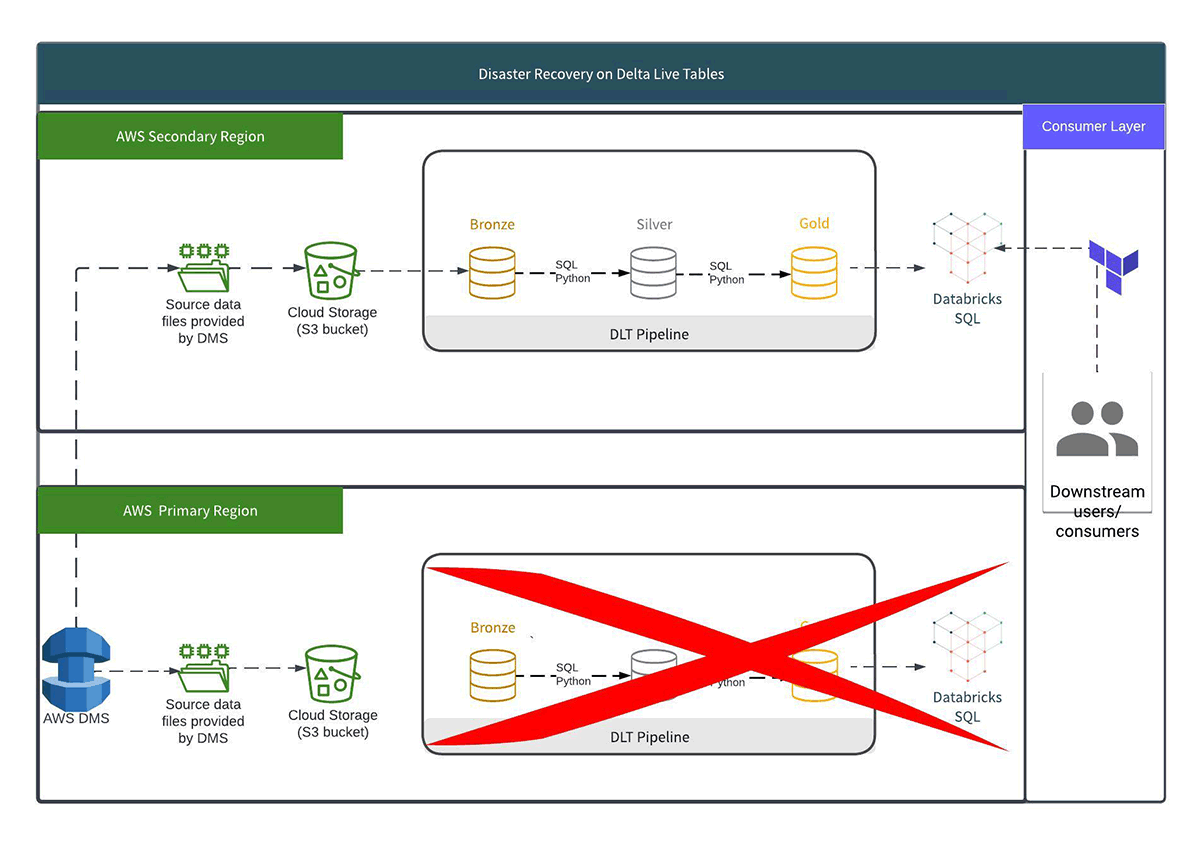Screen dimensions: 1200x848
Task: Select the Gold label in secondary region
Action: point(814,223)
